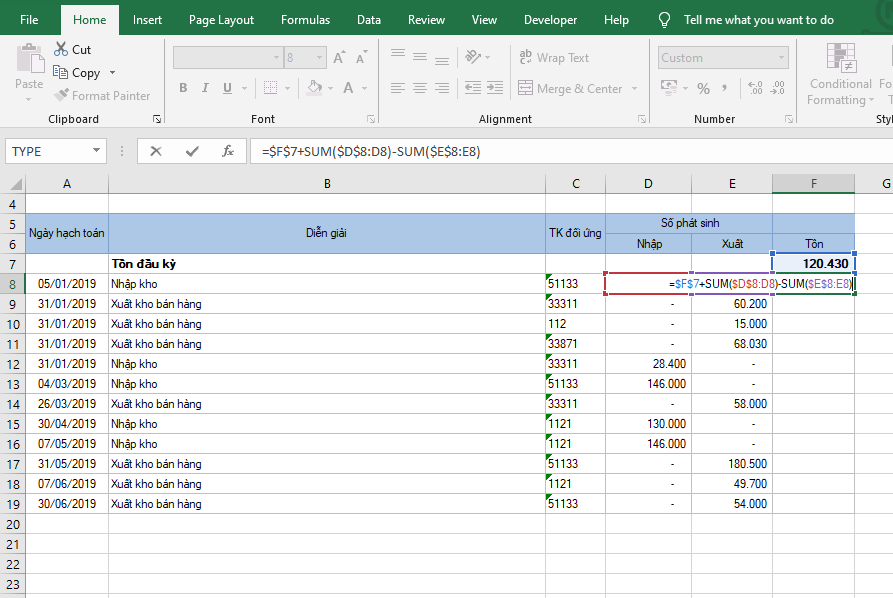893x598 pixels.
Task: Click the Merge & Center button
Action: 570,89
